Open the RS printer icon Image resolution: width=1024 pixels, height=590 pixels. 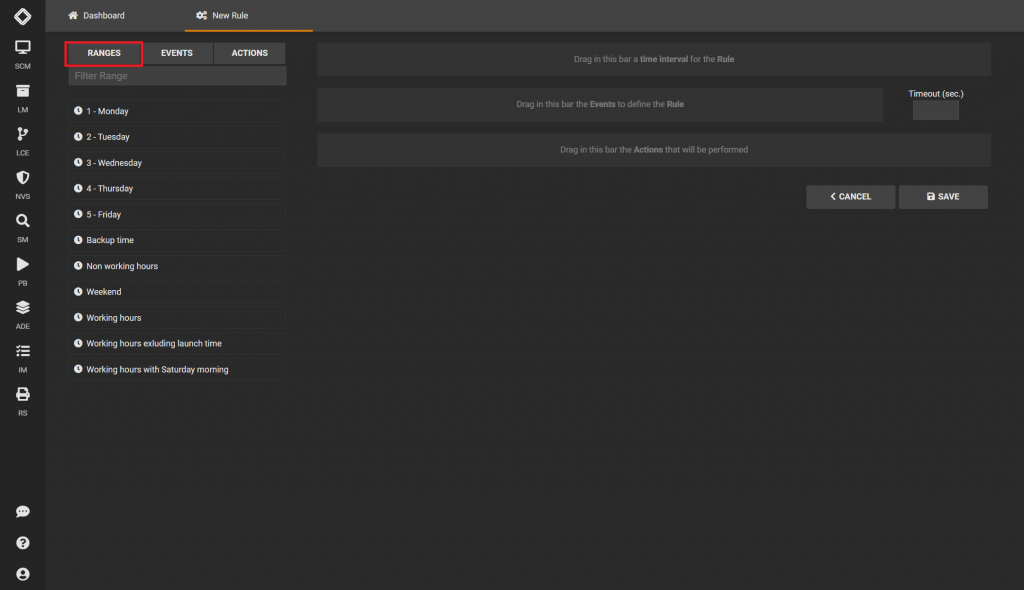coord(22,394)
